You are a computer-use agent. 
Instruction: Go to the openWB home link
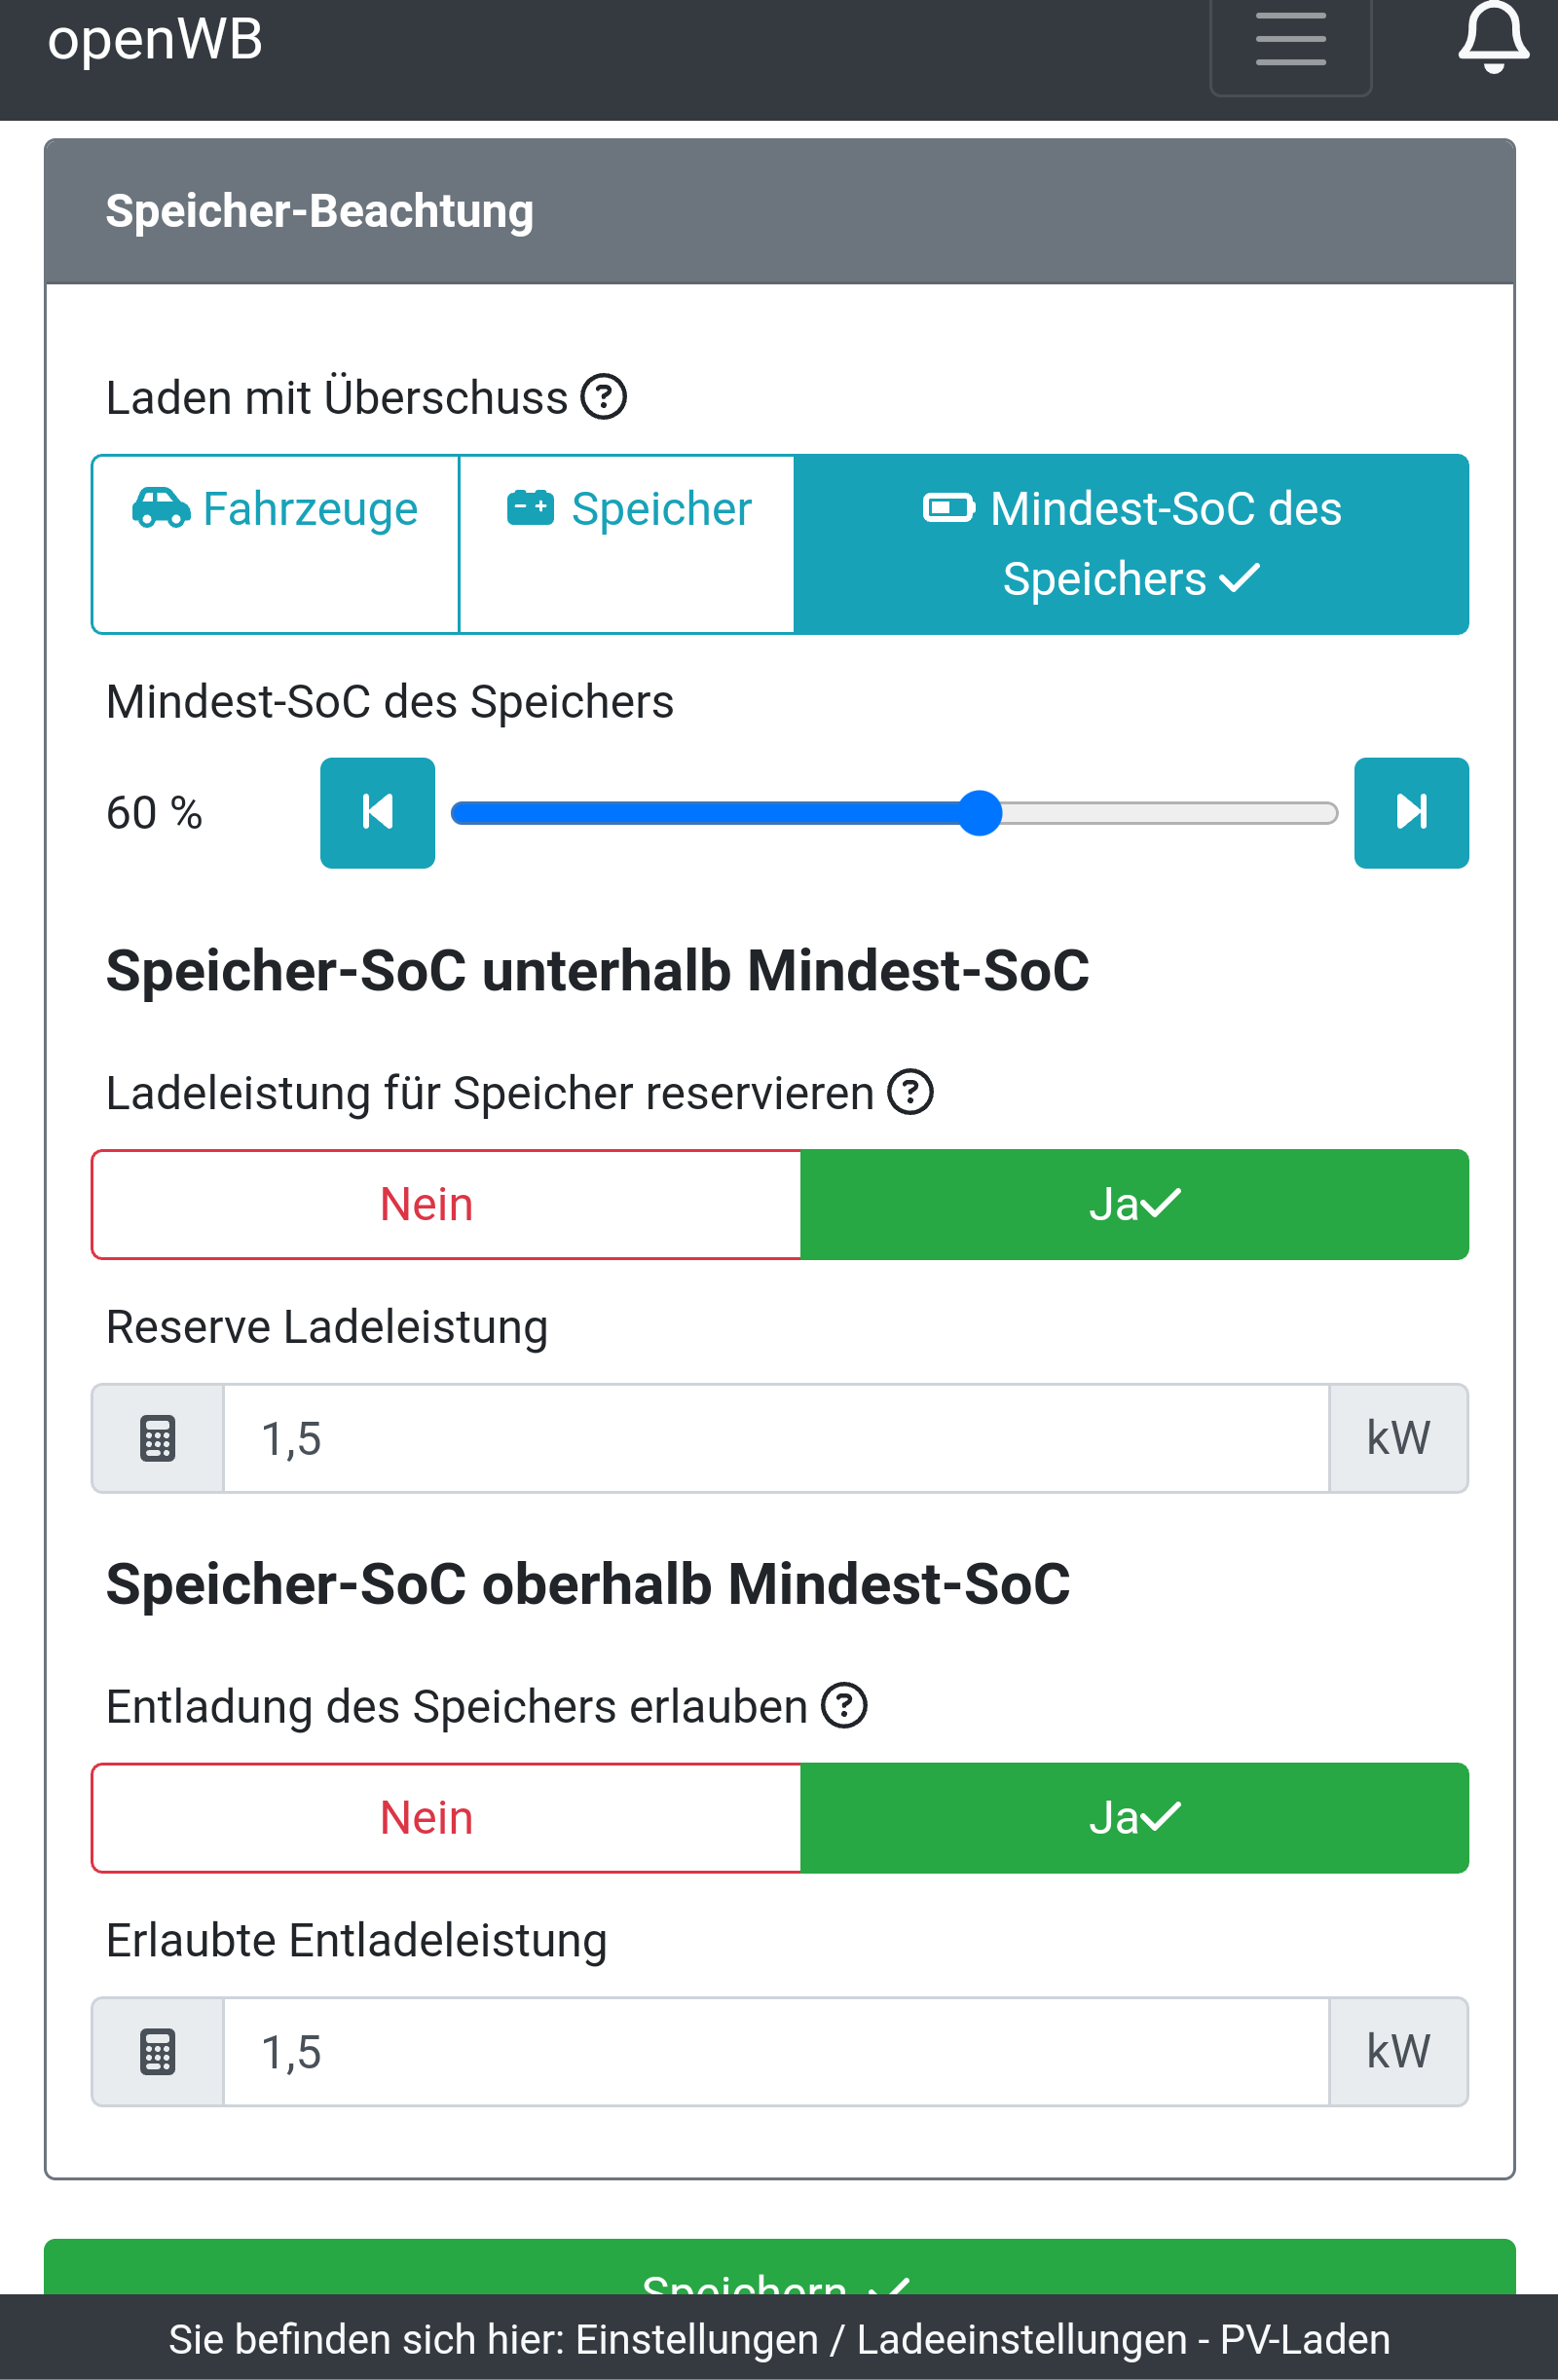coord(155,40)
